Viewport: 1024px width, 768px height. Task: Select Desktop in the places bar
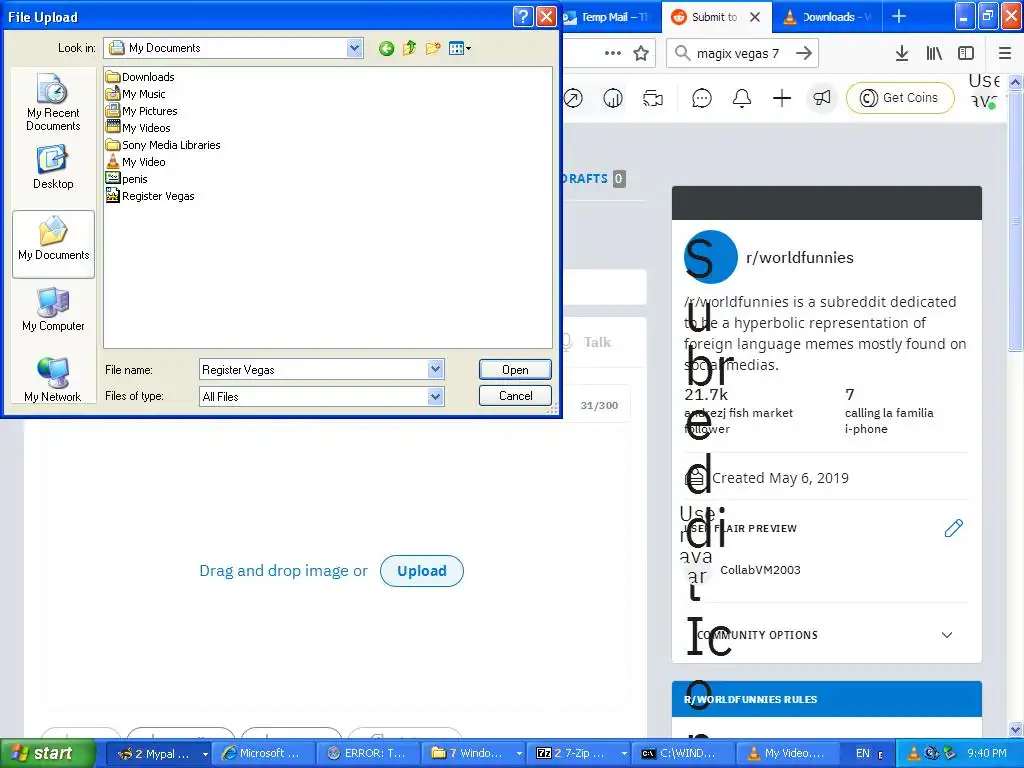[x=53, y=168]
